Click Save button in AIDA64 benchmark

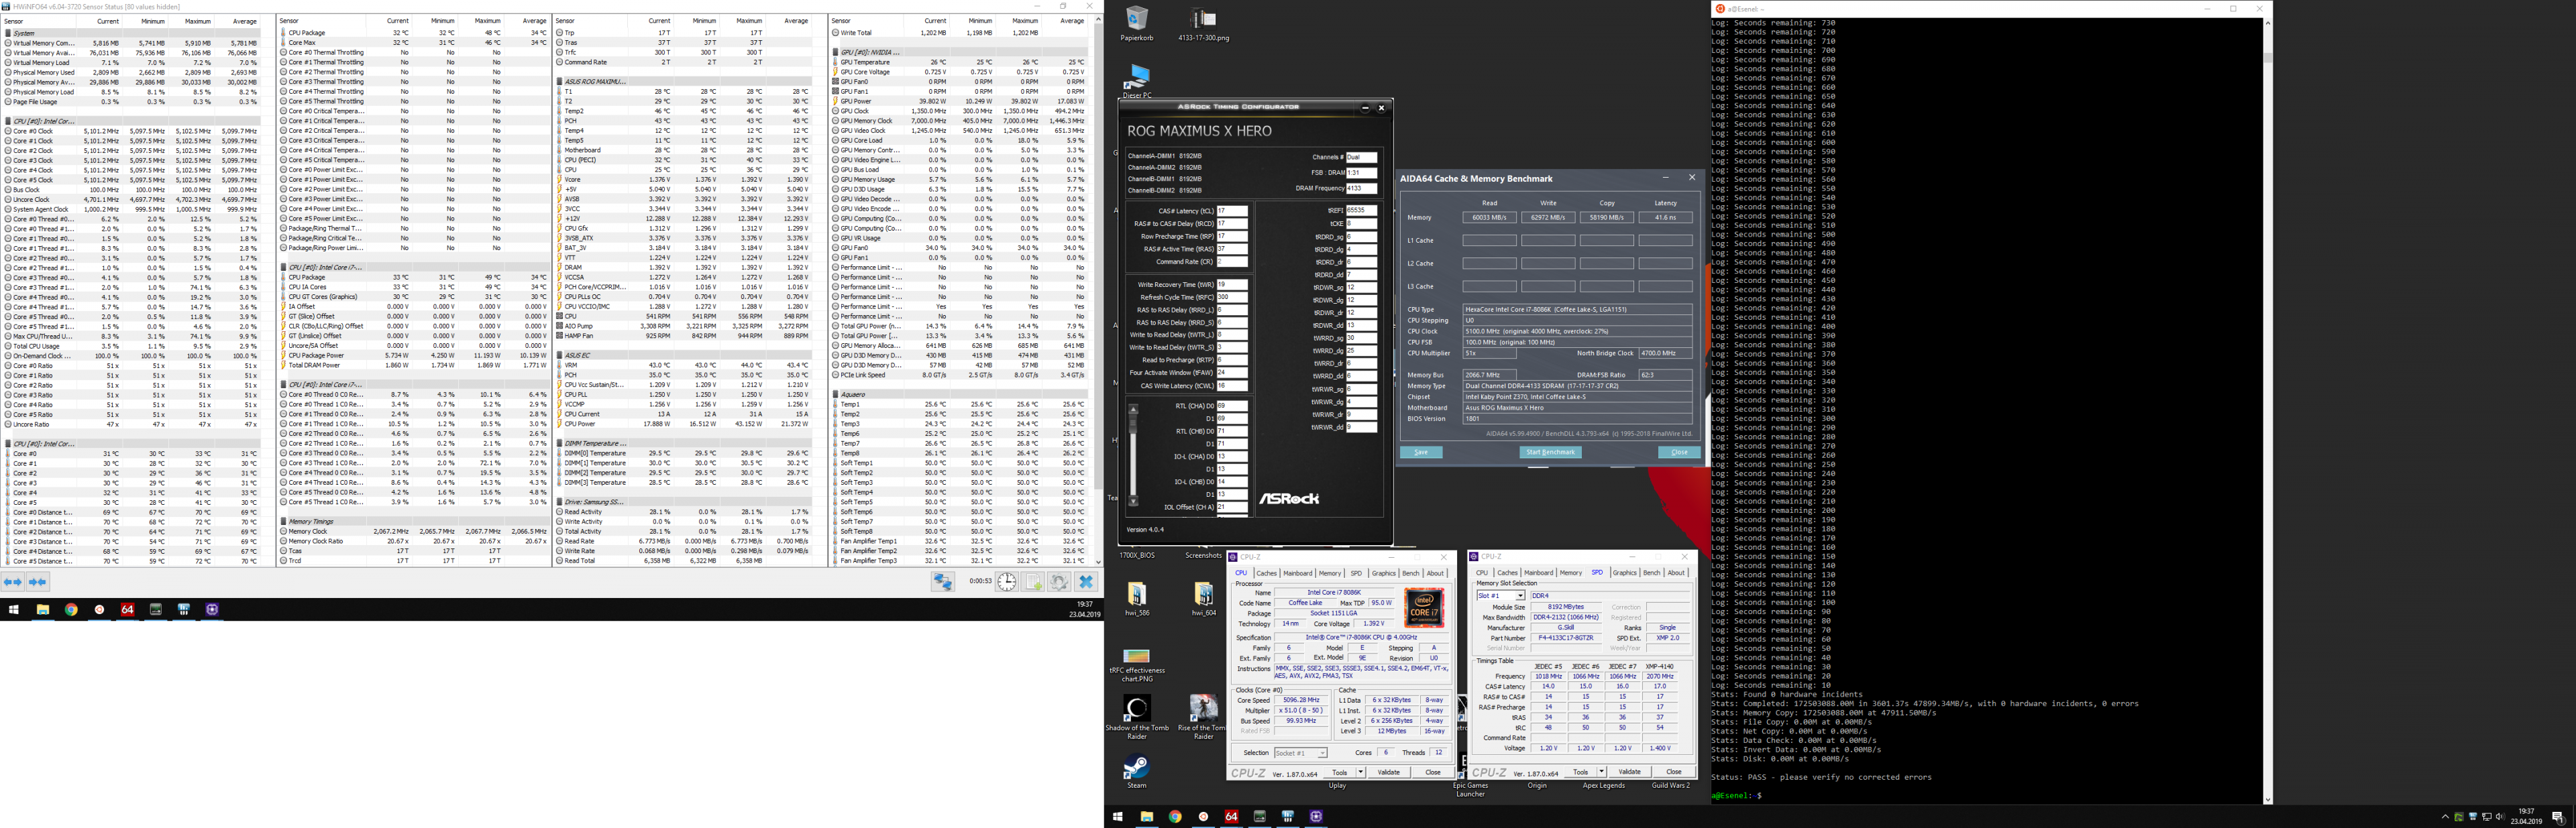click(1421, 452)
